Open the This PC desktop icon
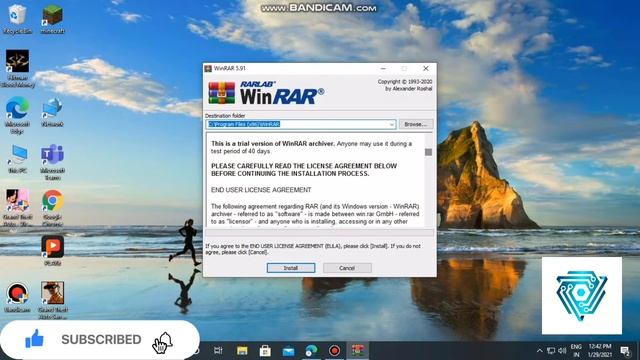This screenshot has height=360, width=640. click(x=18, y=159)
